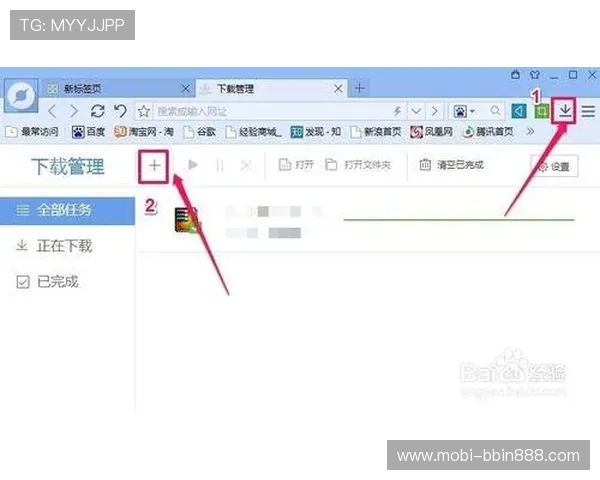Click the green square screenshot extension icon
600x480 pixels.
point(541,112)
